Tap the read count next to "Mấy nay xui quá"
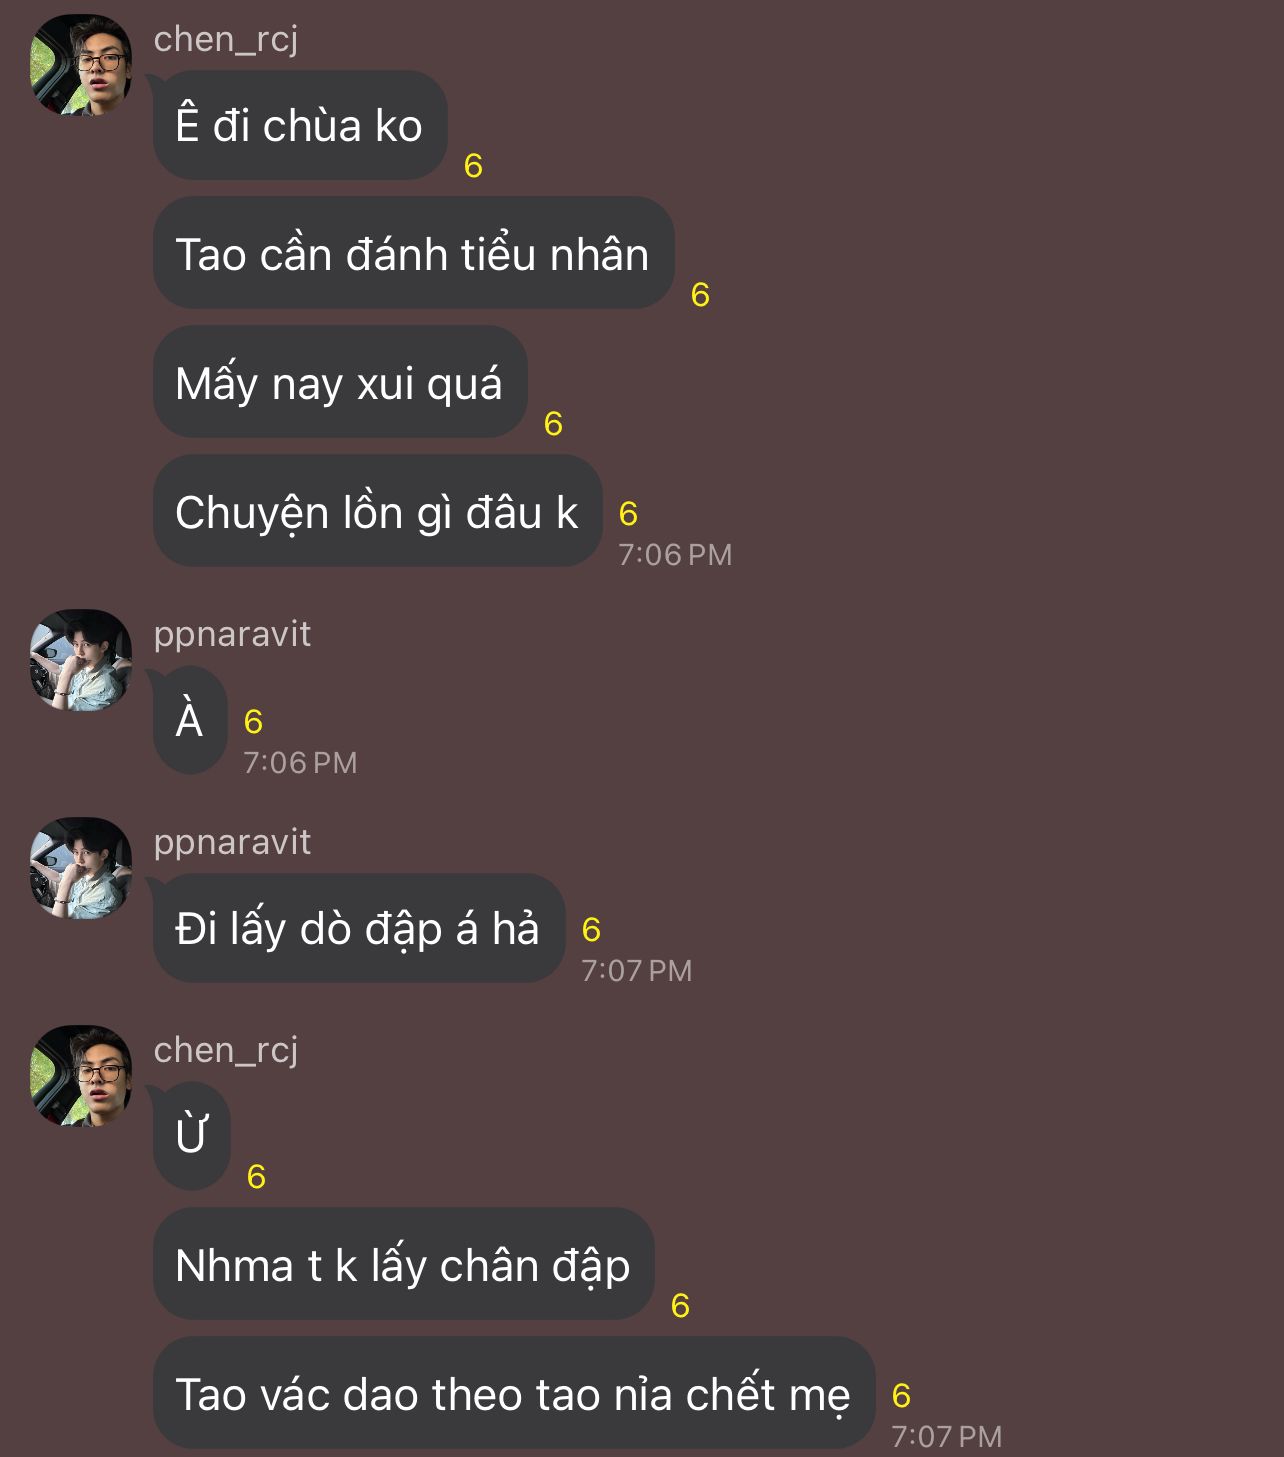This screenshot has height=1457, width=1284. [553, 424]
